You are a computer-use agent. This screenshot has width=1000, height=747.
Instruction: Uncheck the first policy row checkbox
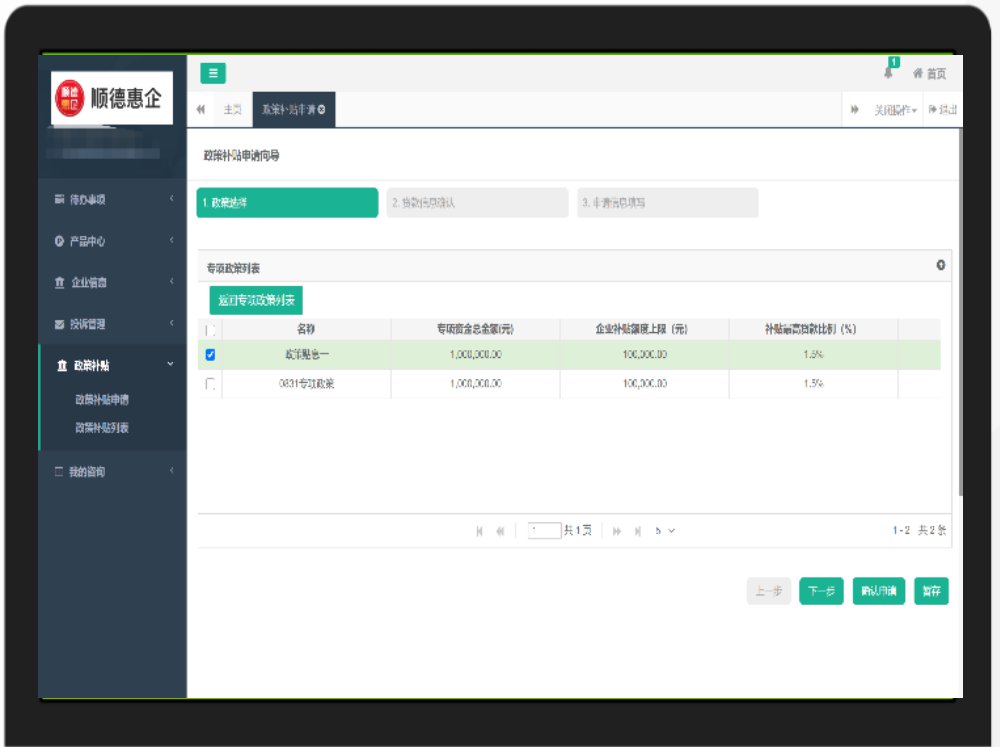pos(210,355)
